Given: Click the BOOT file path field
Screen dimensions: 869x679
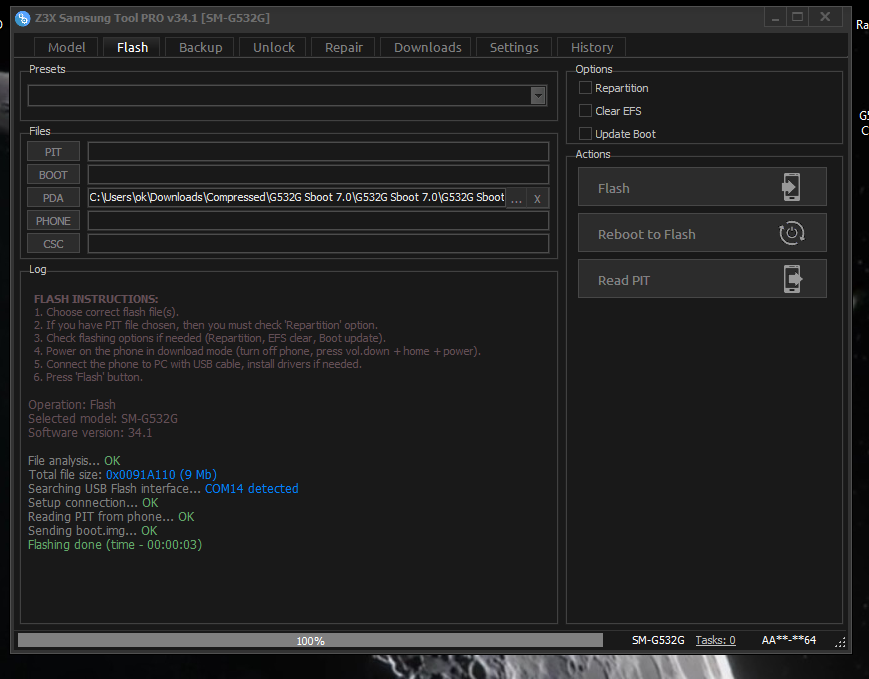Looking at the screenshot, I should pos(318,175).
